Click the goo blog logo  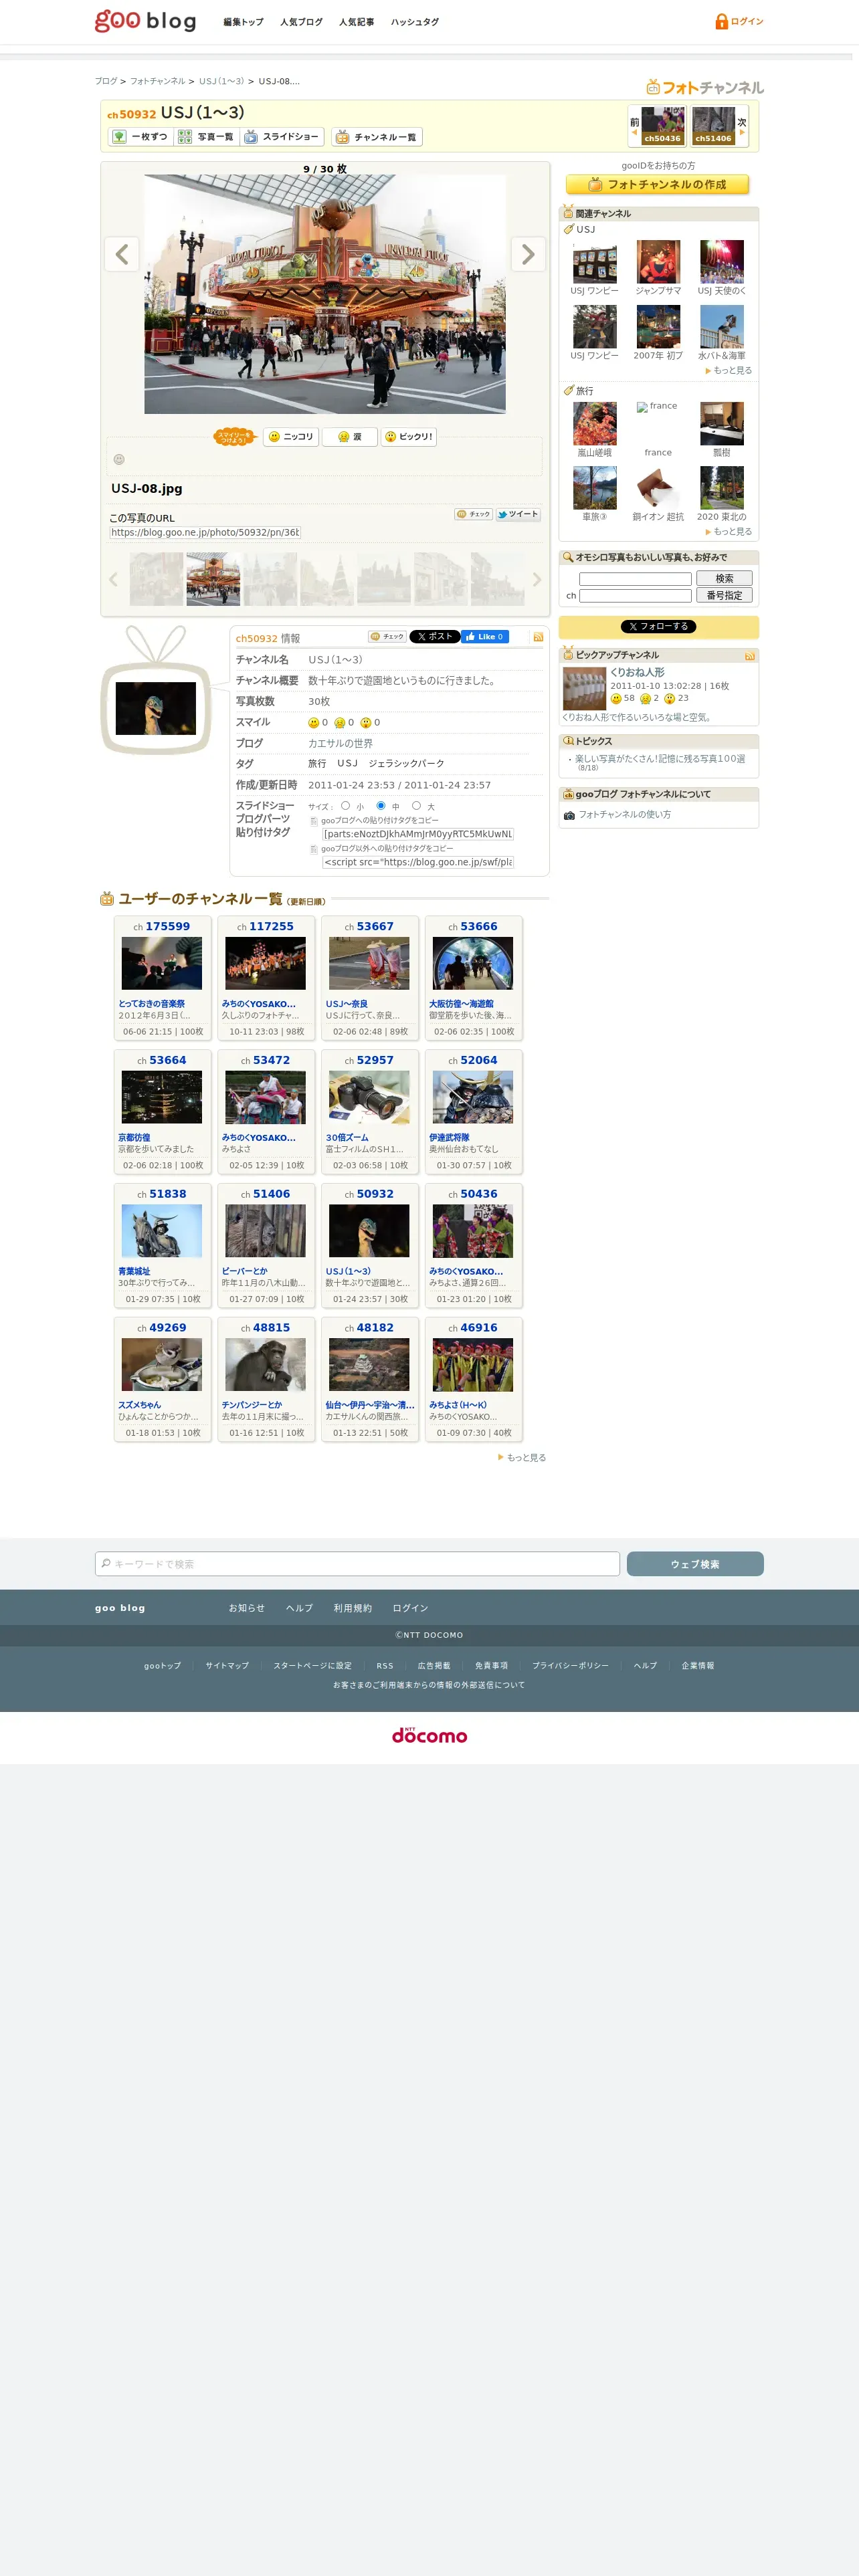[145, 21]
